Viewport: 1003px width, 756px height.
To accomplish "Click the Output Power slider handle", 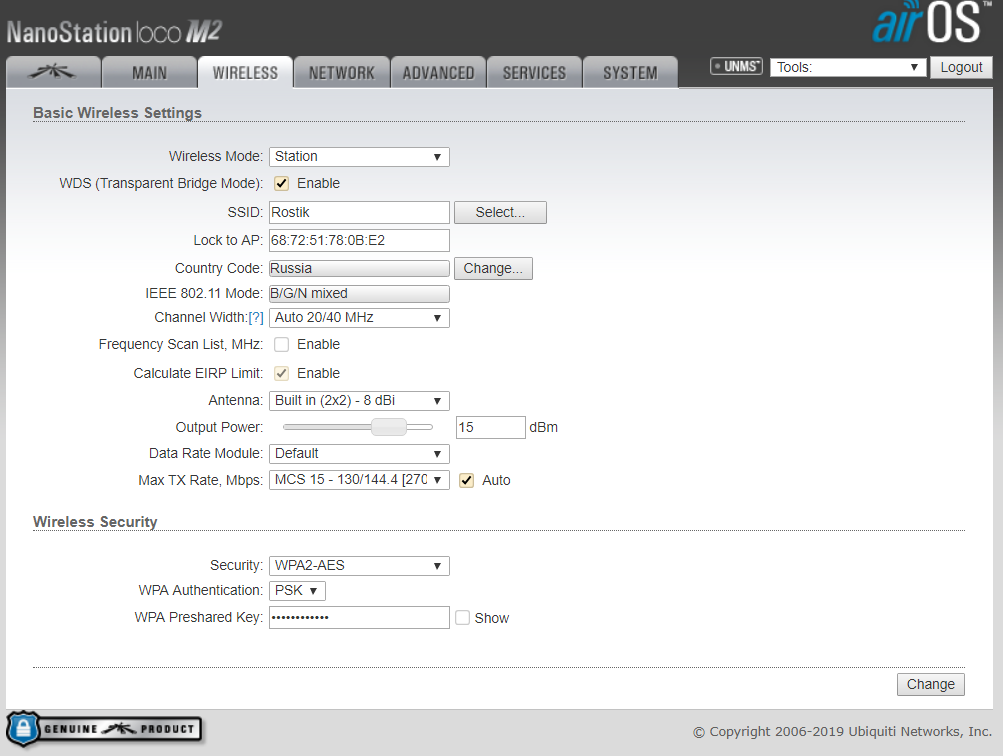I will tap(389, 427).
